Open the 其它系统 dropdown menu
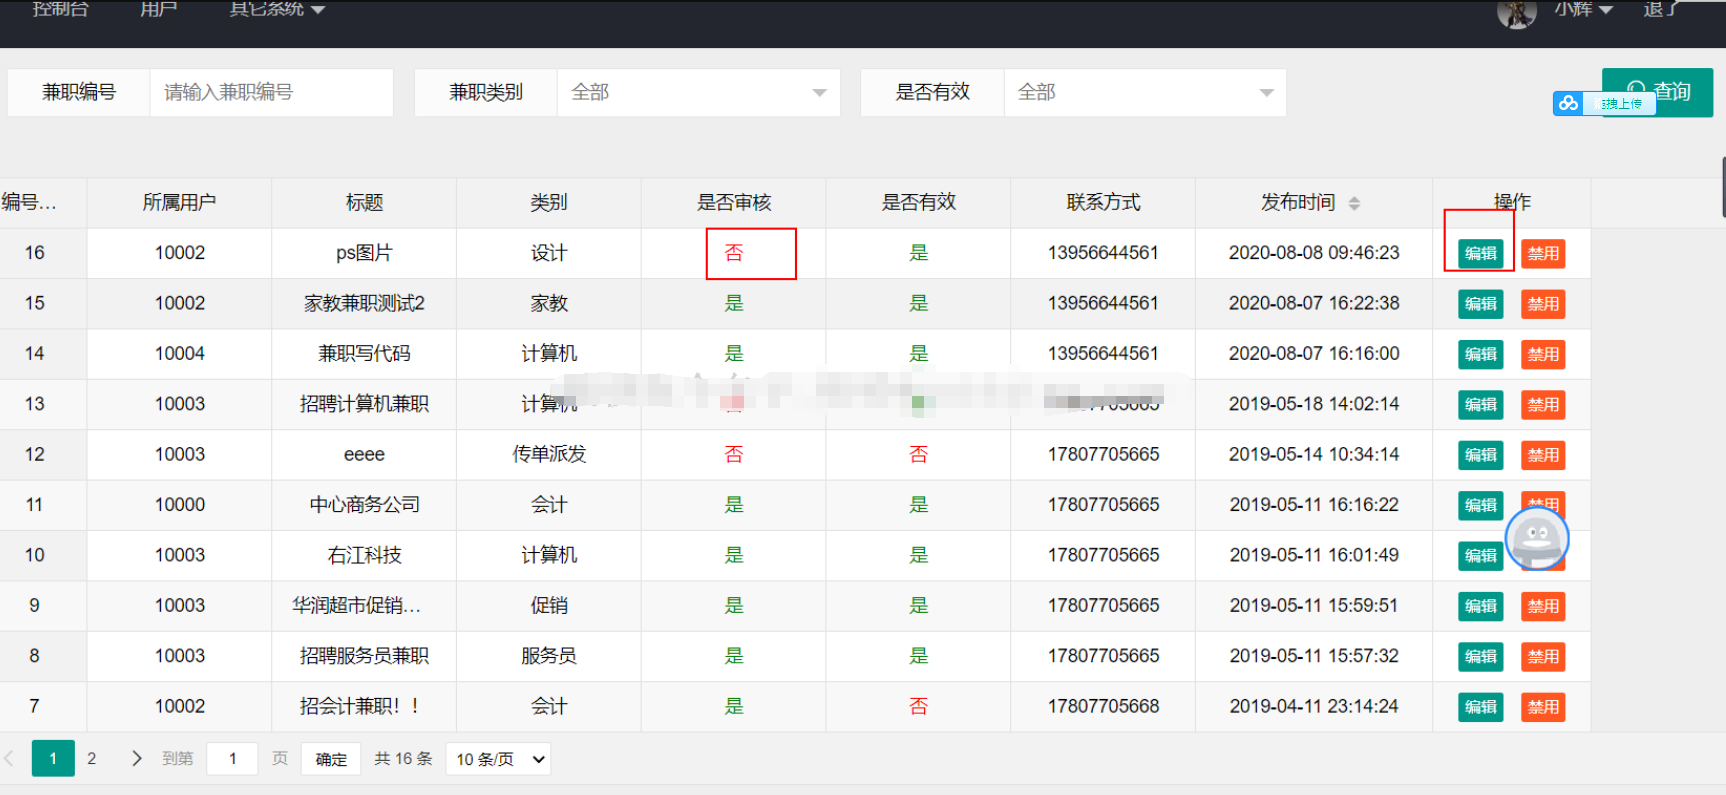The height and width of the screenshot is (795, 1726). pyautogui.click(x=277, y=10)
